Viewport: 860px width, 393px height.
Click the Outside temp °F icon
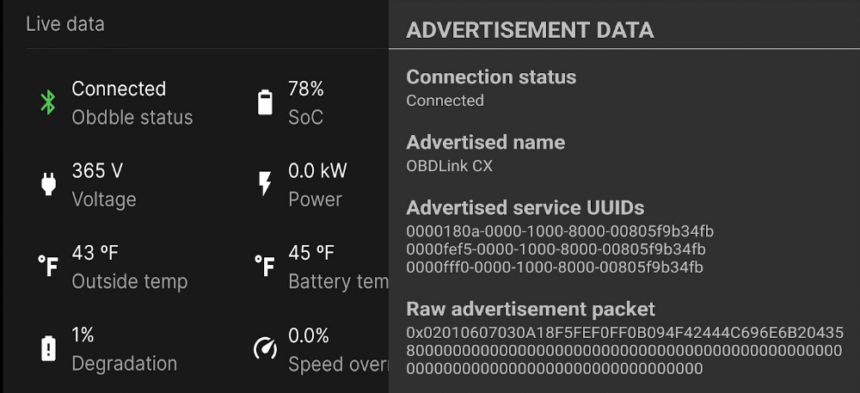tap(48, 266)
